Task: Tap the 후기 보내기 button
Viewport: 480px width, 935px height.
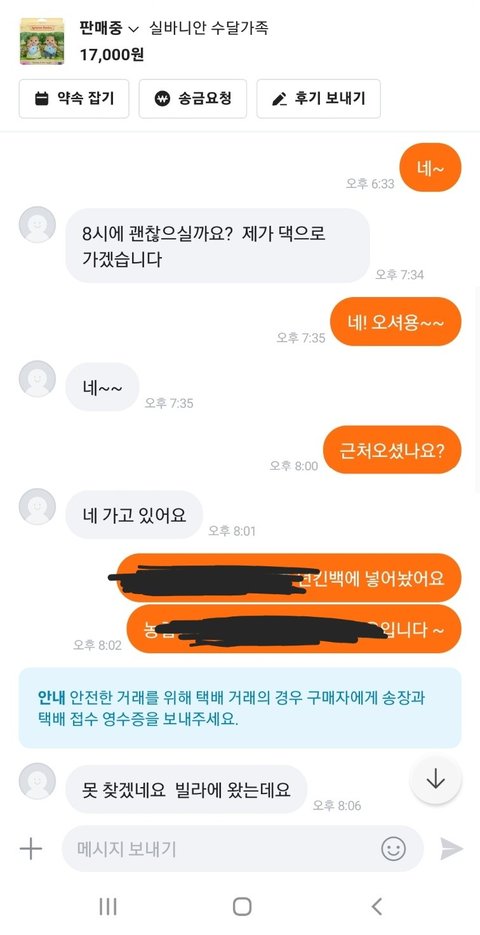Action: pos(318,98)
